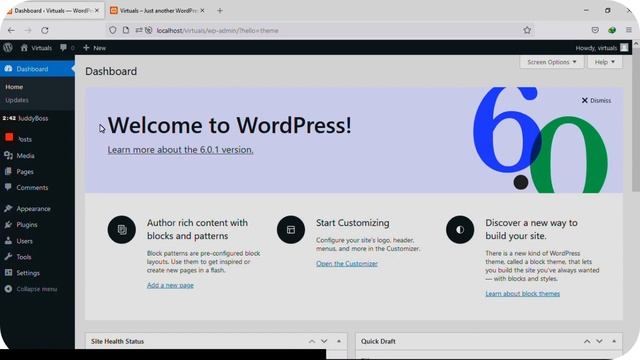Open the Pocket save icon in toolbar
The image size is (640, 360).
(x=595, y=30)
